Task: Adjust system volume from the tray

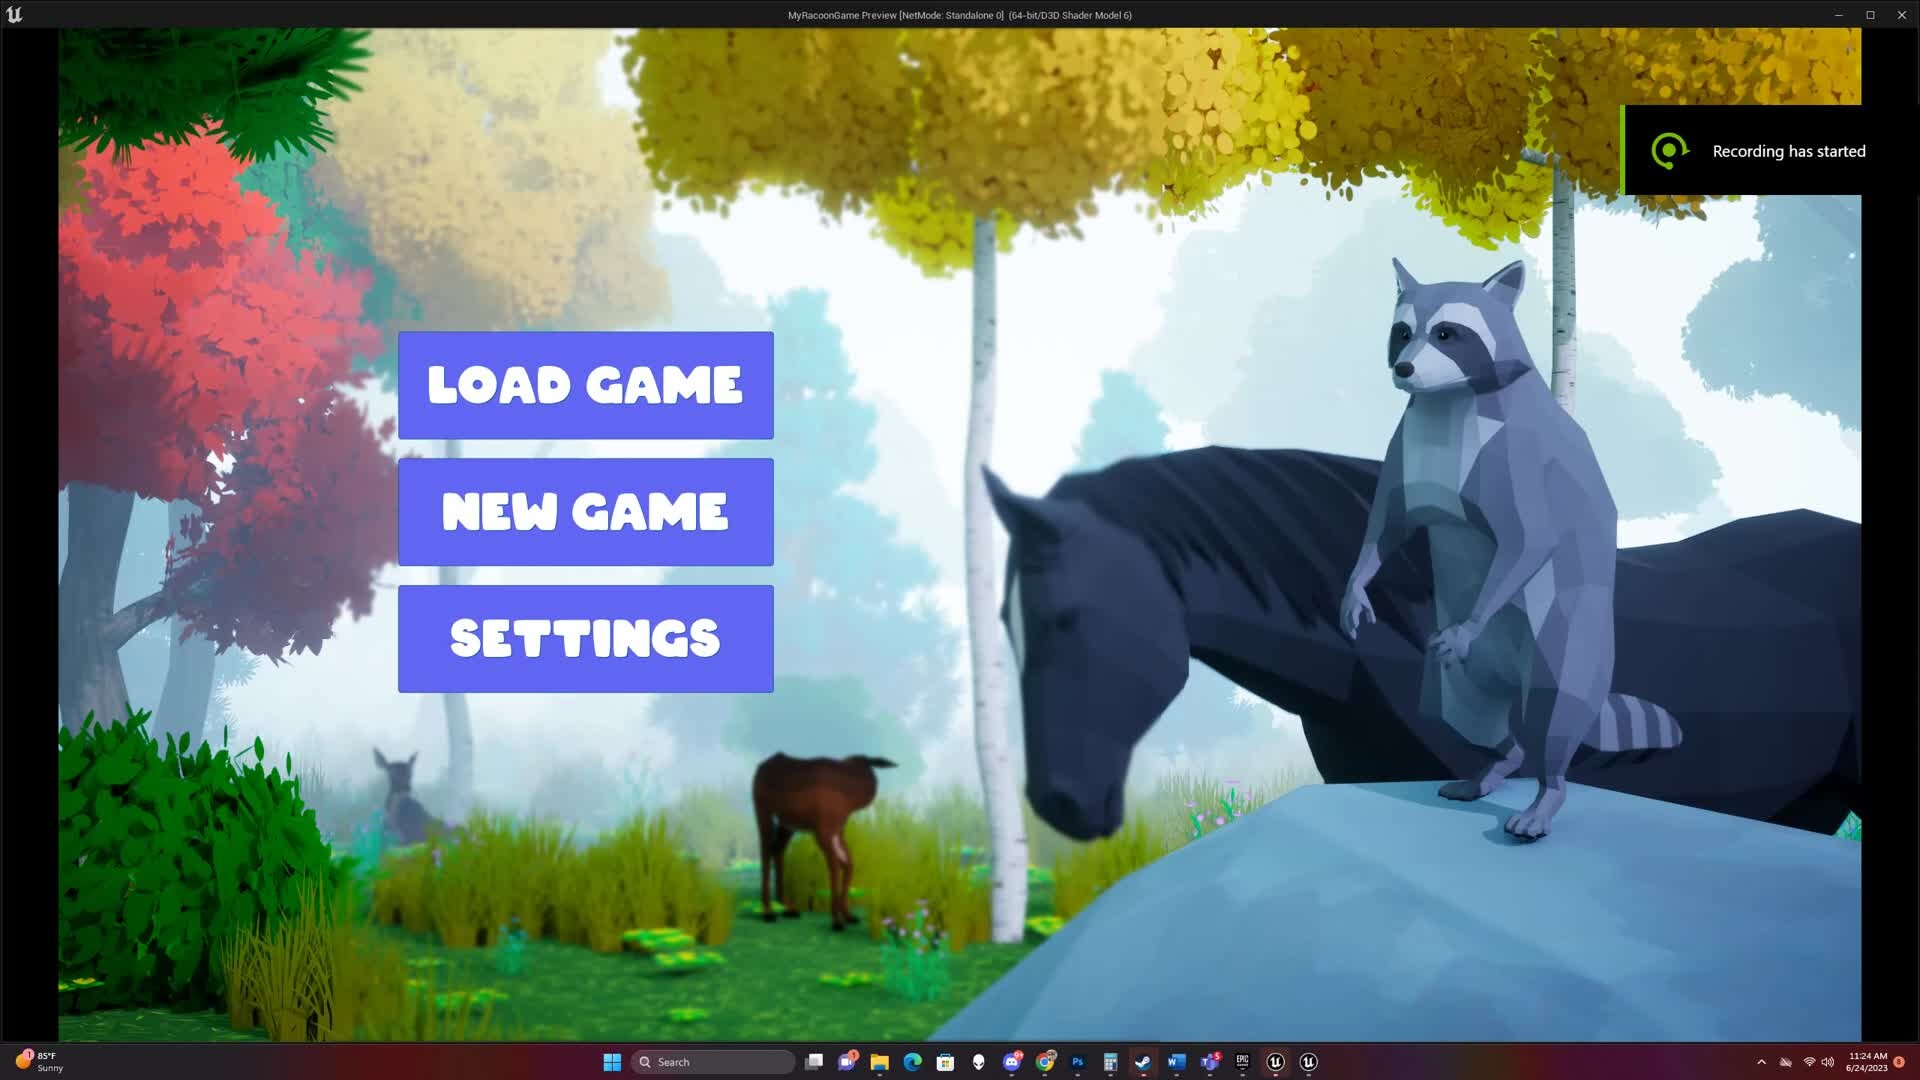Action: pos(1827,1062)
